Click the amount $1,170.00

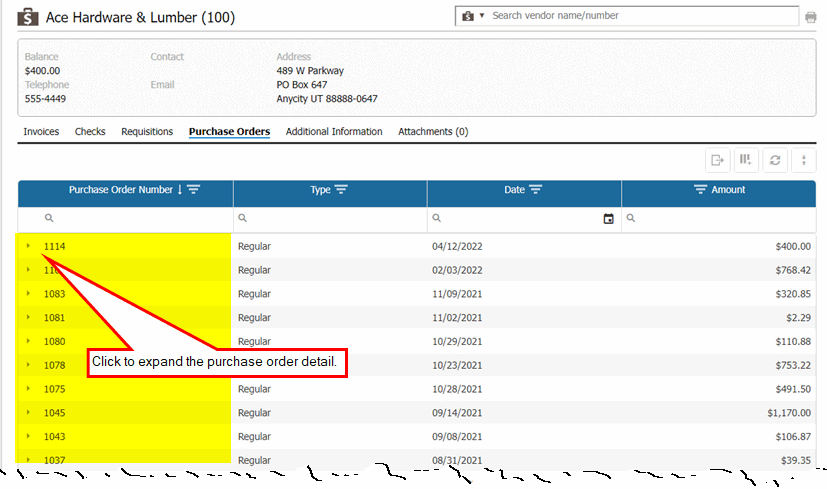[789, 413]
